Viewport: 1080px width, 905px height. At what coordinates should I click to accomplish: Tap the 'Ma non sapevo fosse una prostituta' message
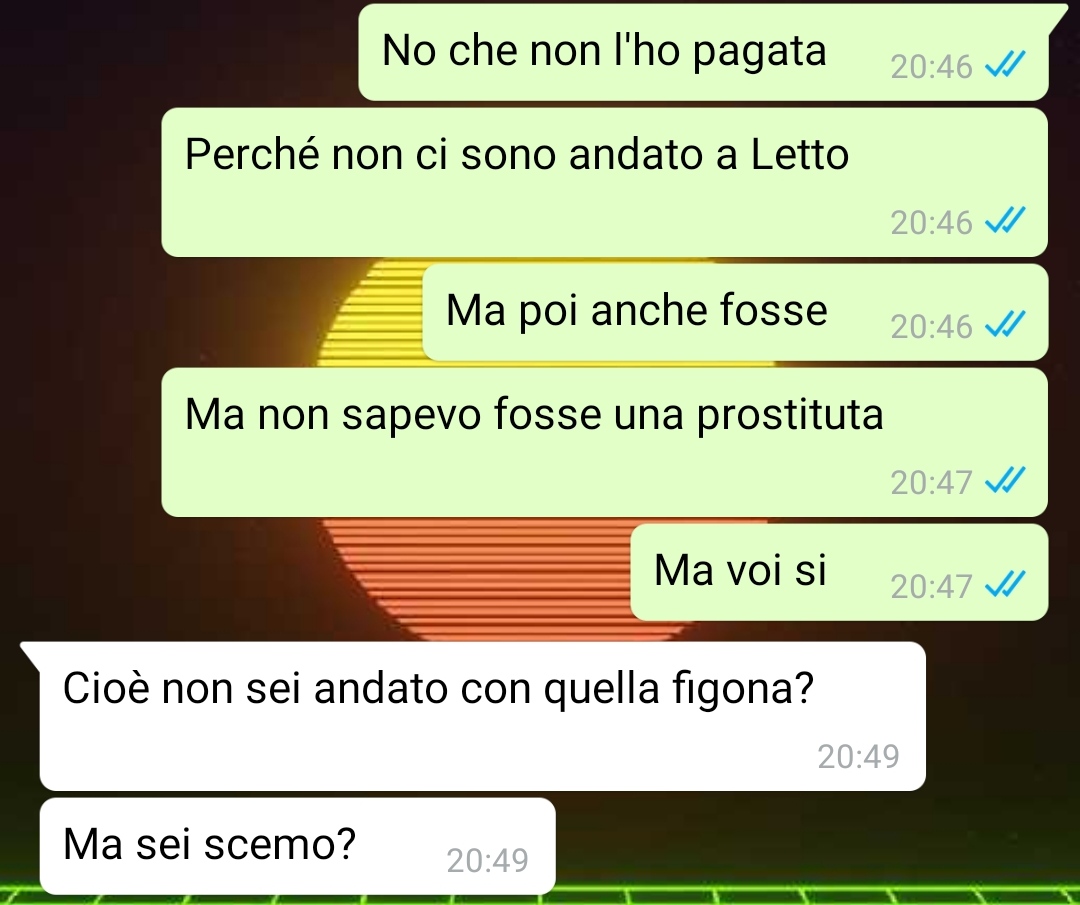[605, 442]
